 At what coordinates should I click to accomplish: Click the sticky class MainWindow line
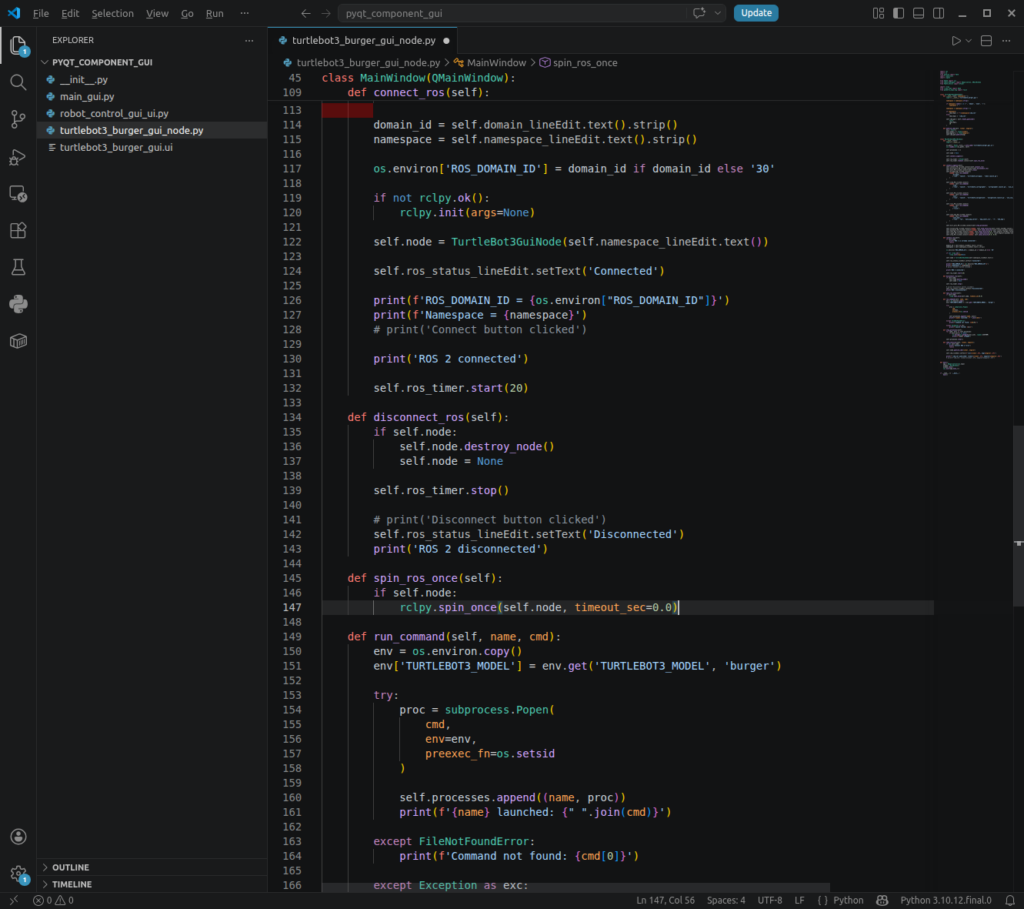coord(418,78)
